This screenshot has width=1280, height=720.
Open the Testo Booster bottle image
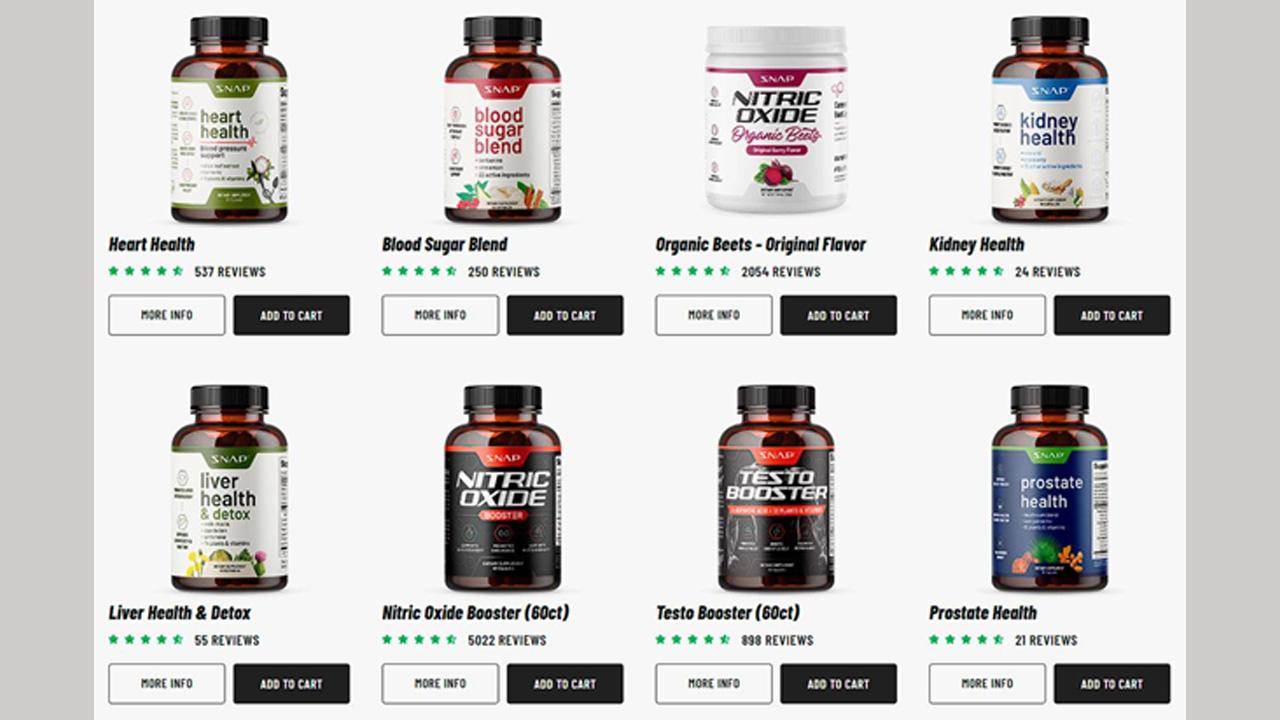(x=776, y=488)
